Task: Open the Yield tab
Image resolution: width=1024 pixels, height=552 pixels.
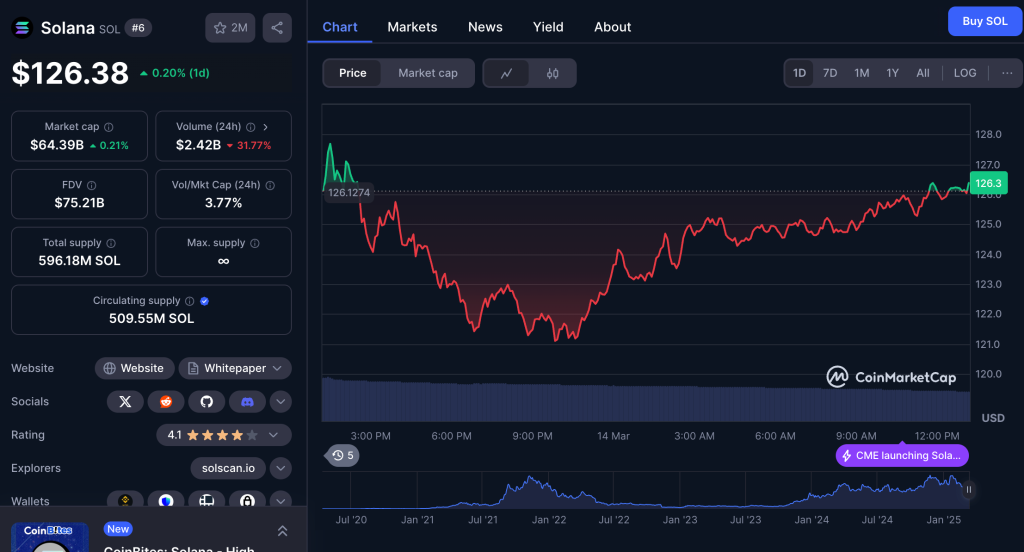Action: click(x=548, y=27)
